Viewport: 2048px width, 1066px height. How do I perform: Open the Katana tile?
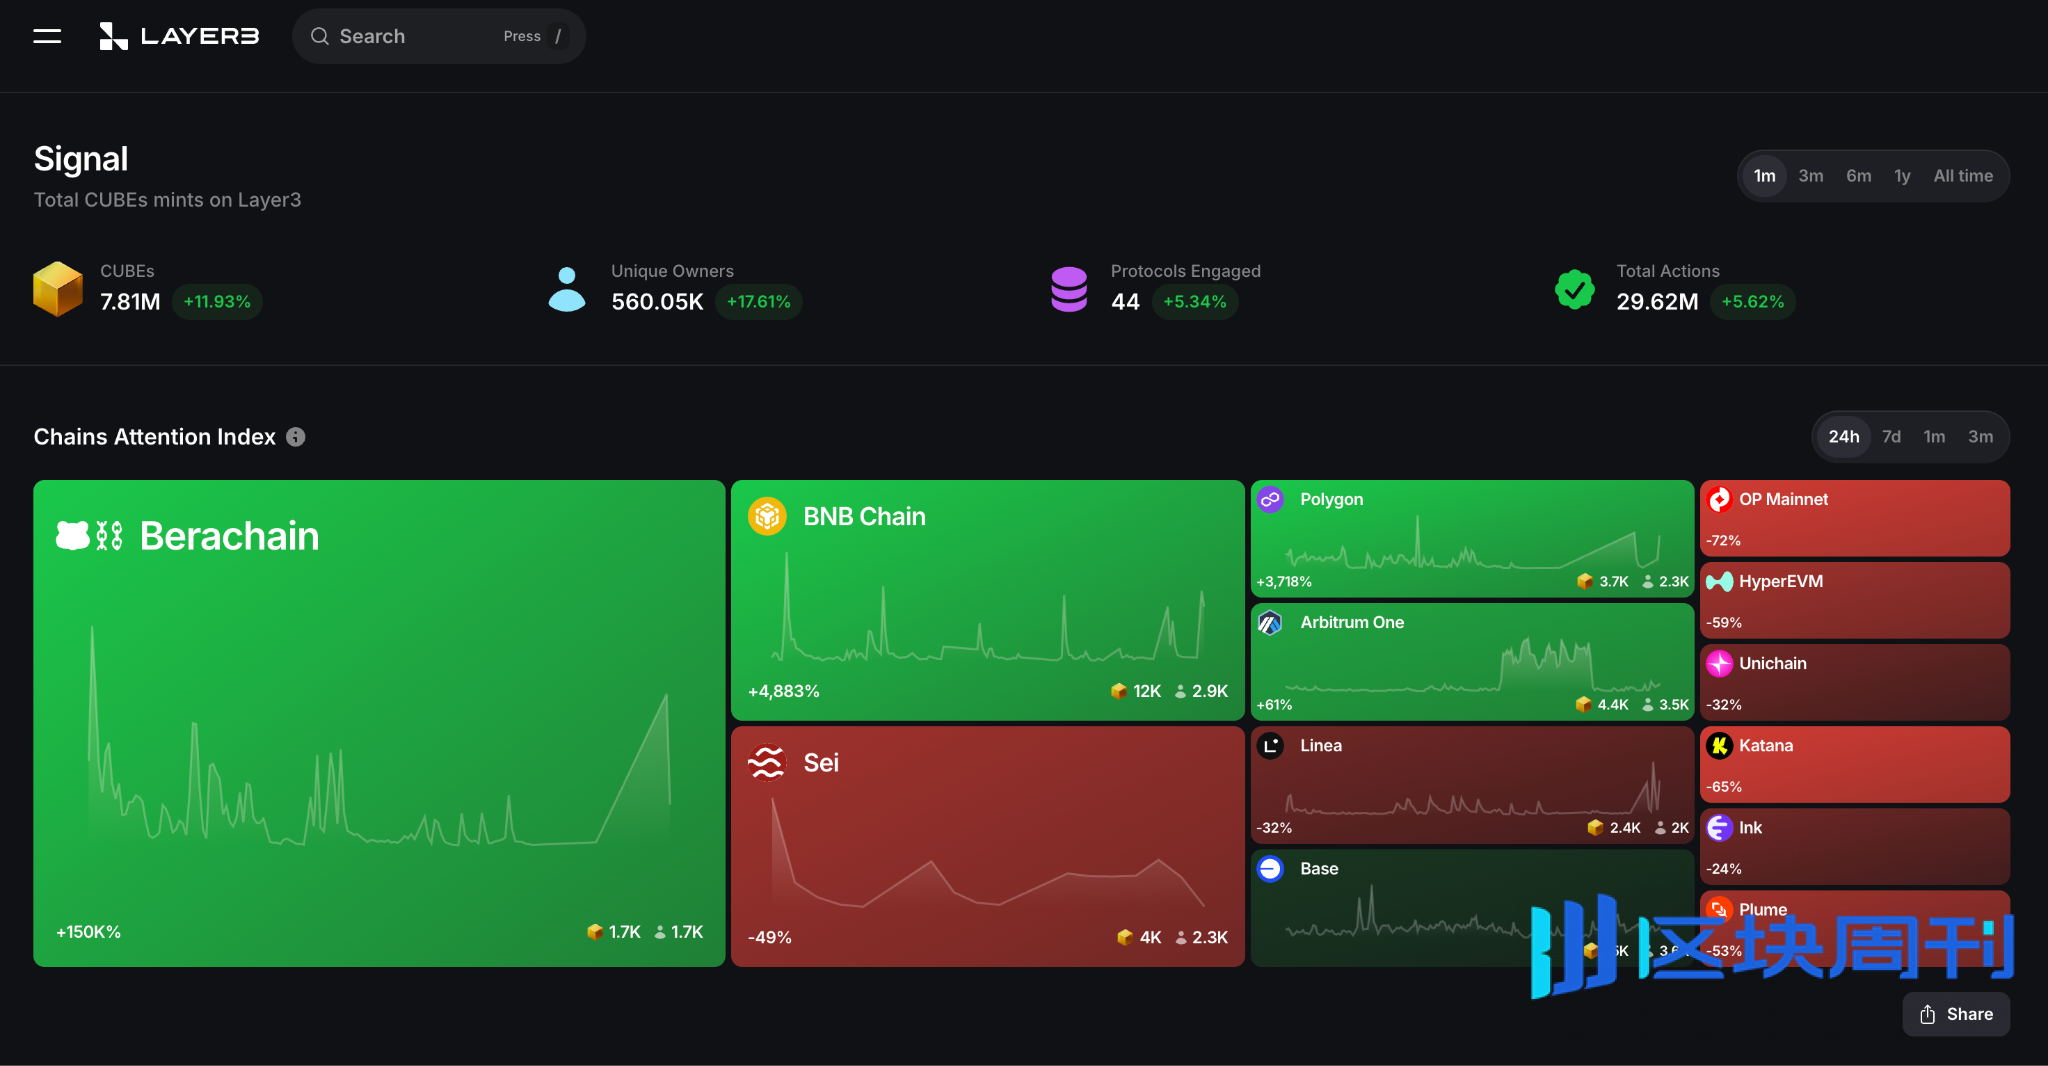point(1855,764)
